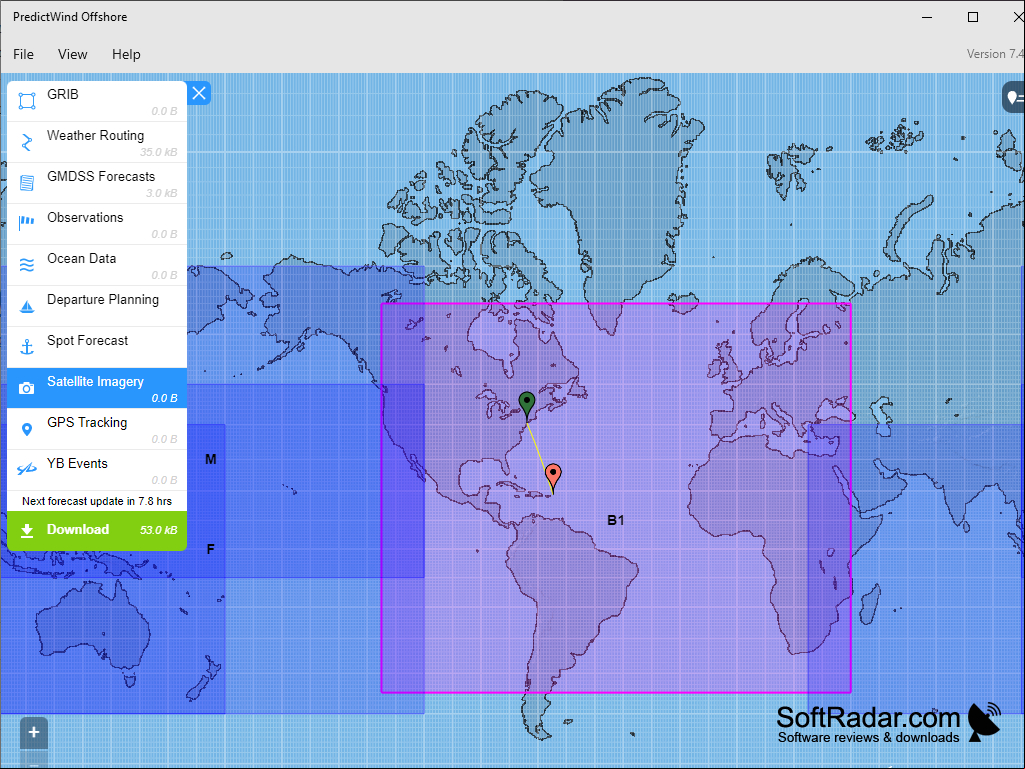Open the marker list panel at top right

tap(1014, 97)
